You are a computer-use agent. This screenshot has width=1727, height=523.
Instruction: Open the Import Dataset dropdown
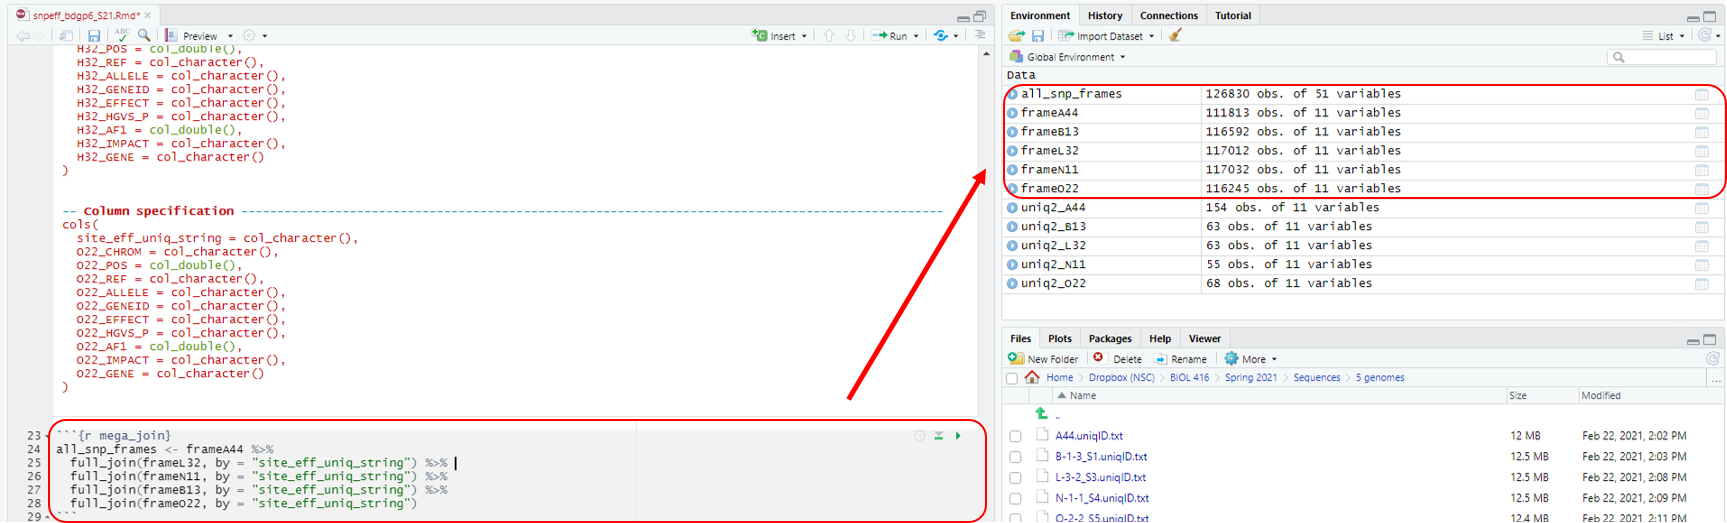(x=1106, y=36)
